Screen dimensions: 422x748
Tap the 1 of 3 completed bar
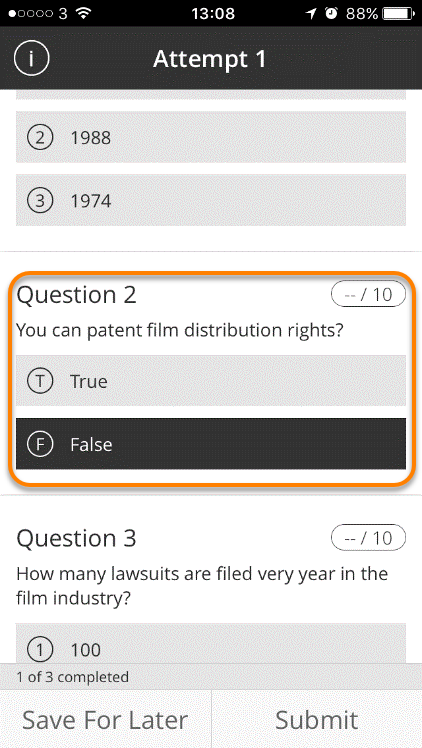tap(211, 676)
